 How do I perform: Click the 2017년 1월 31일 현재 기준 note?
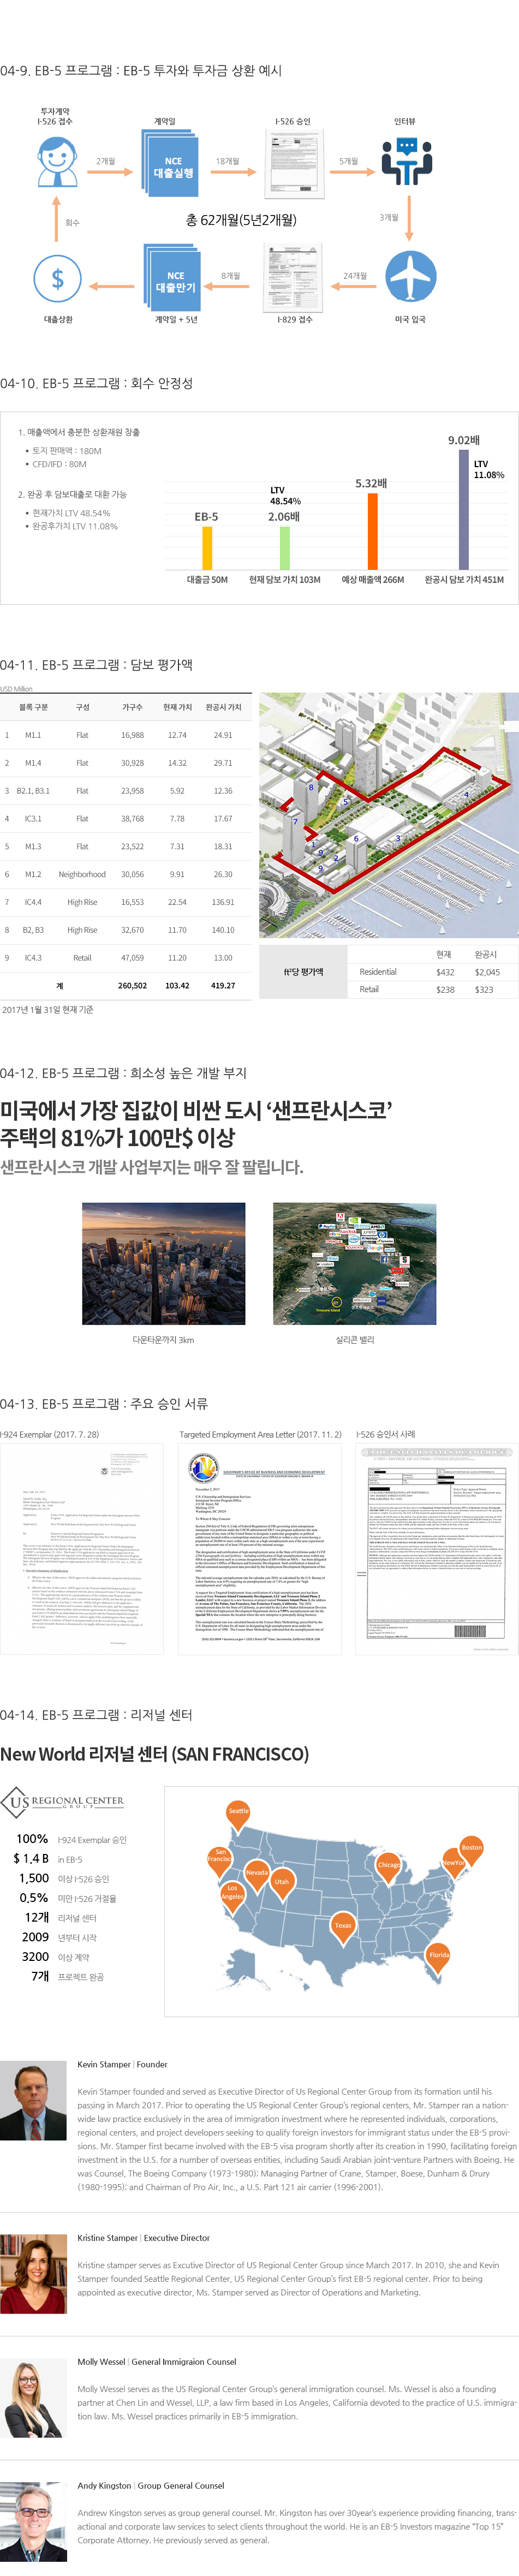pos(47,1010)
